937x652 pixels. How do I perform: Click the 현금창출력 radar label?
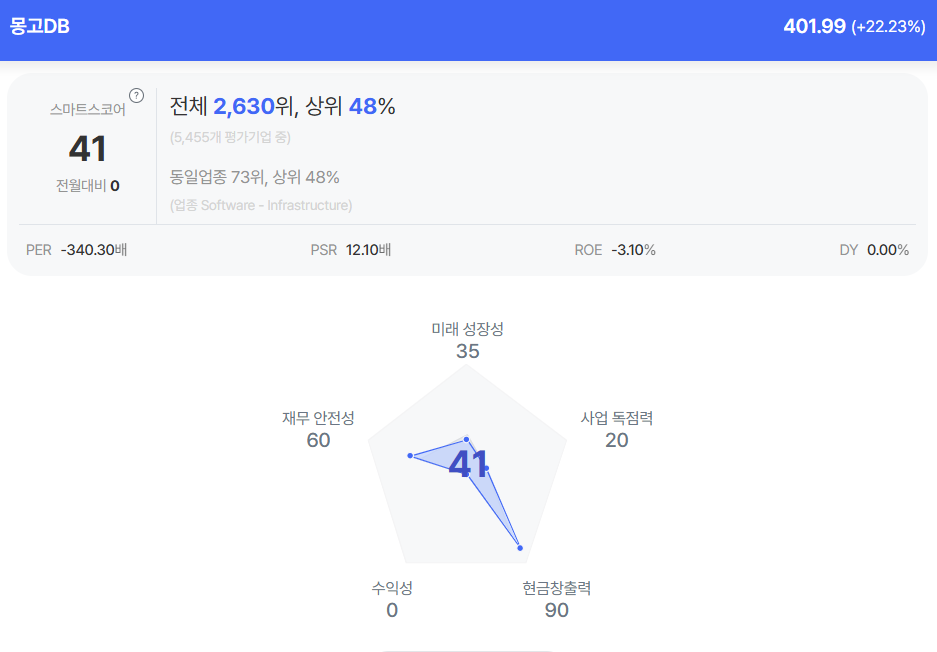557,588
